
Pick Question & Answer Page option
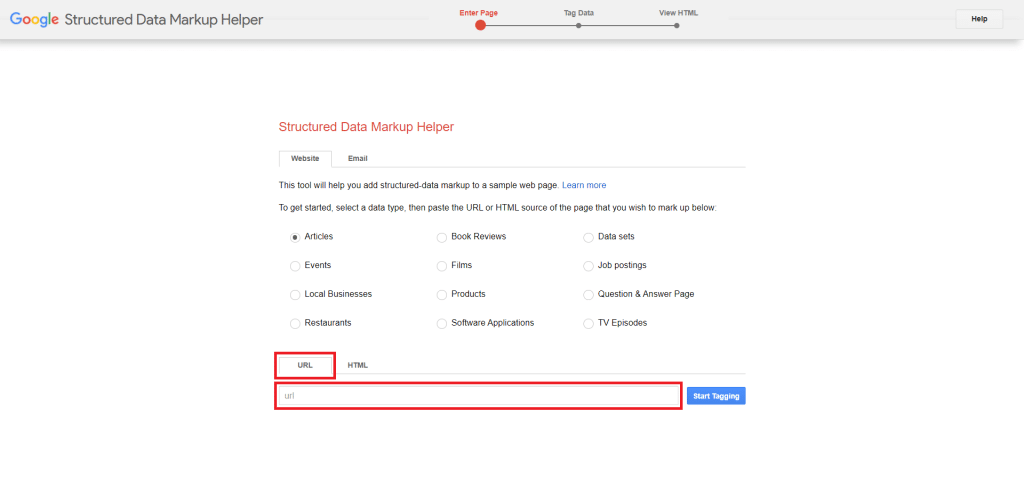pyautogui.click(x=588, y=295)
